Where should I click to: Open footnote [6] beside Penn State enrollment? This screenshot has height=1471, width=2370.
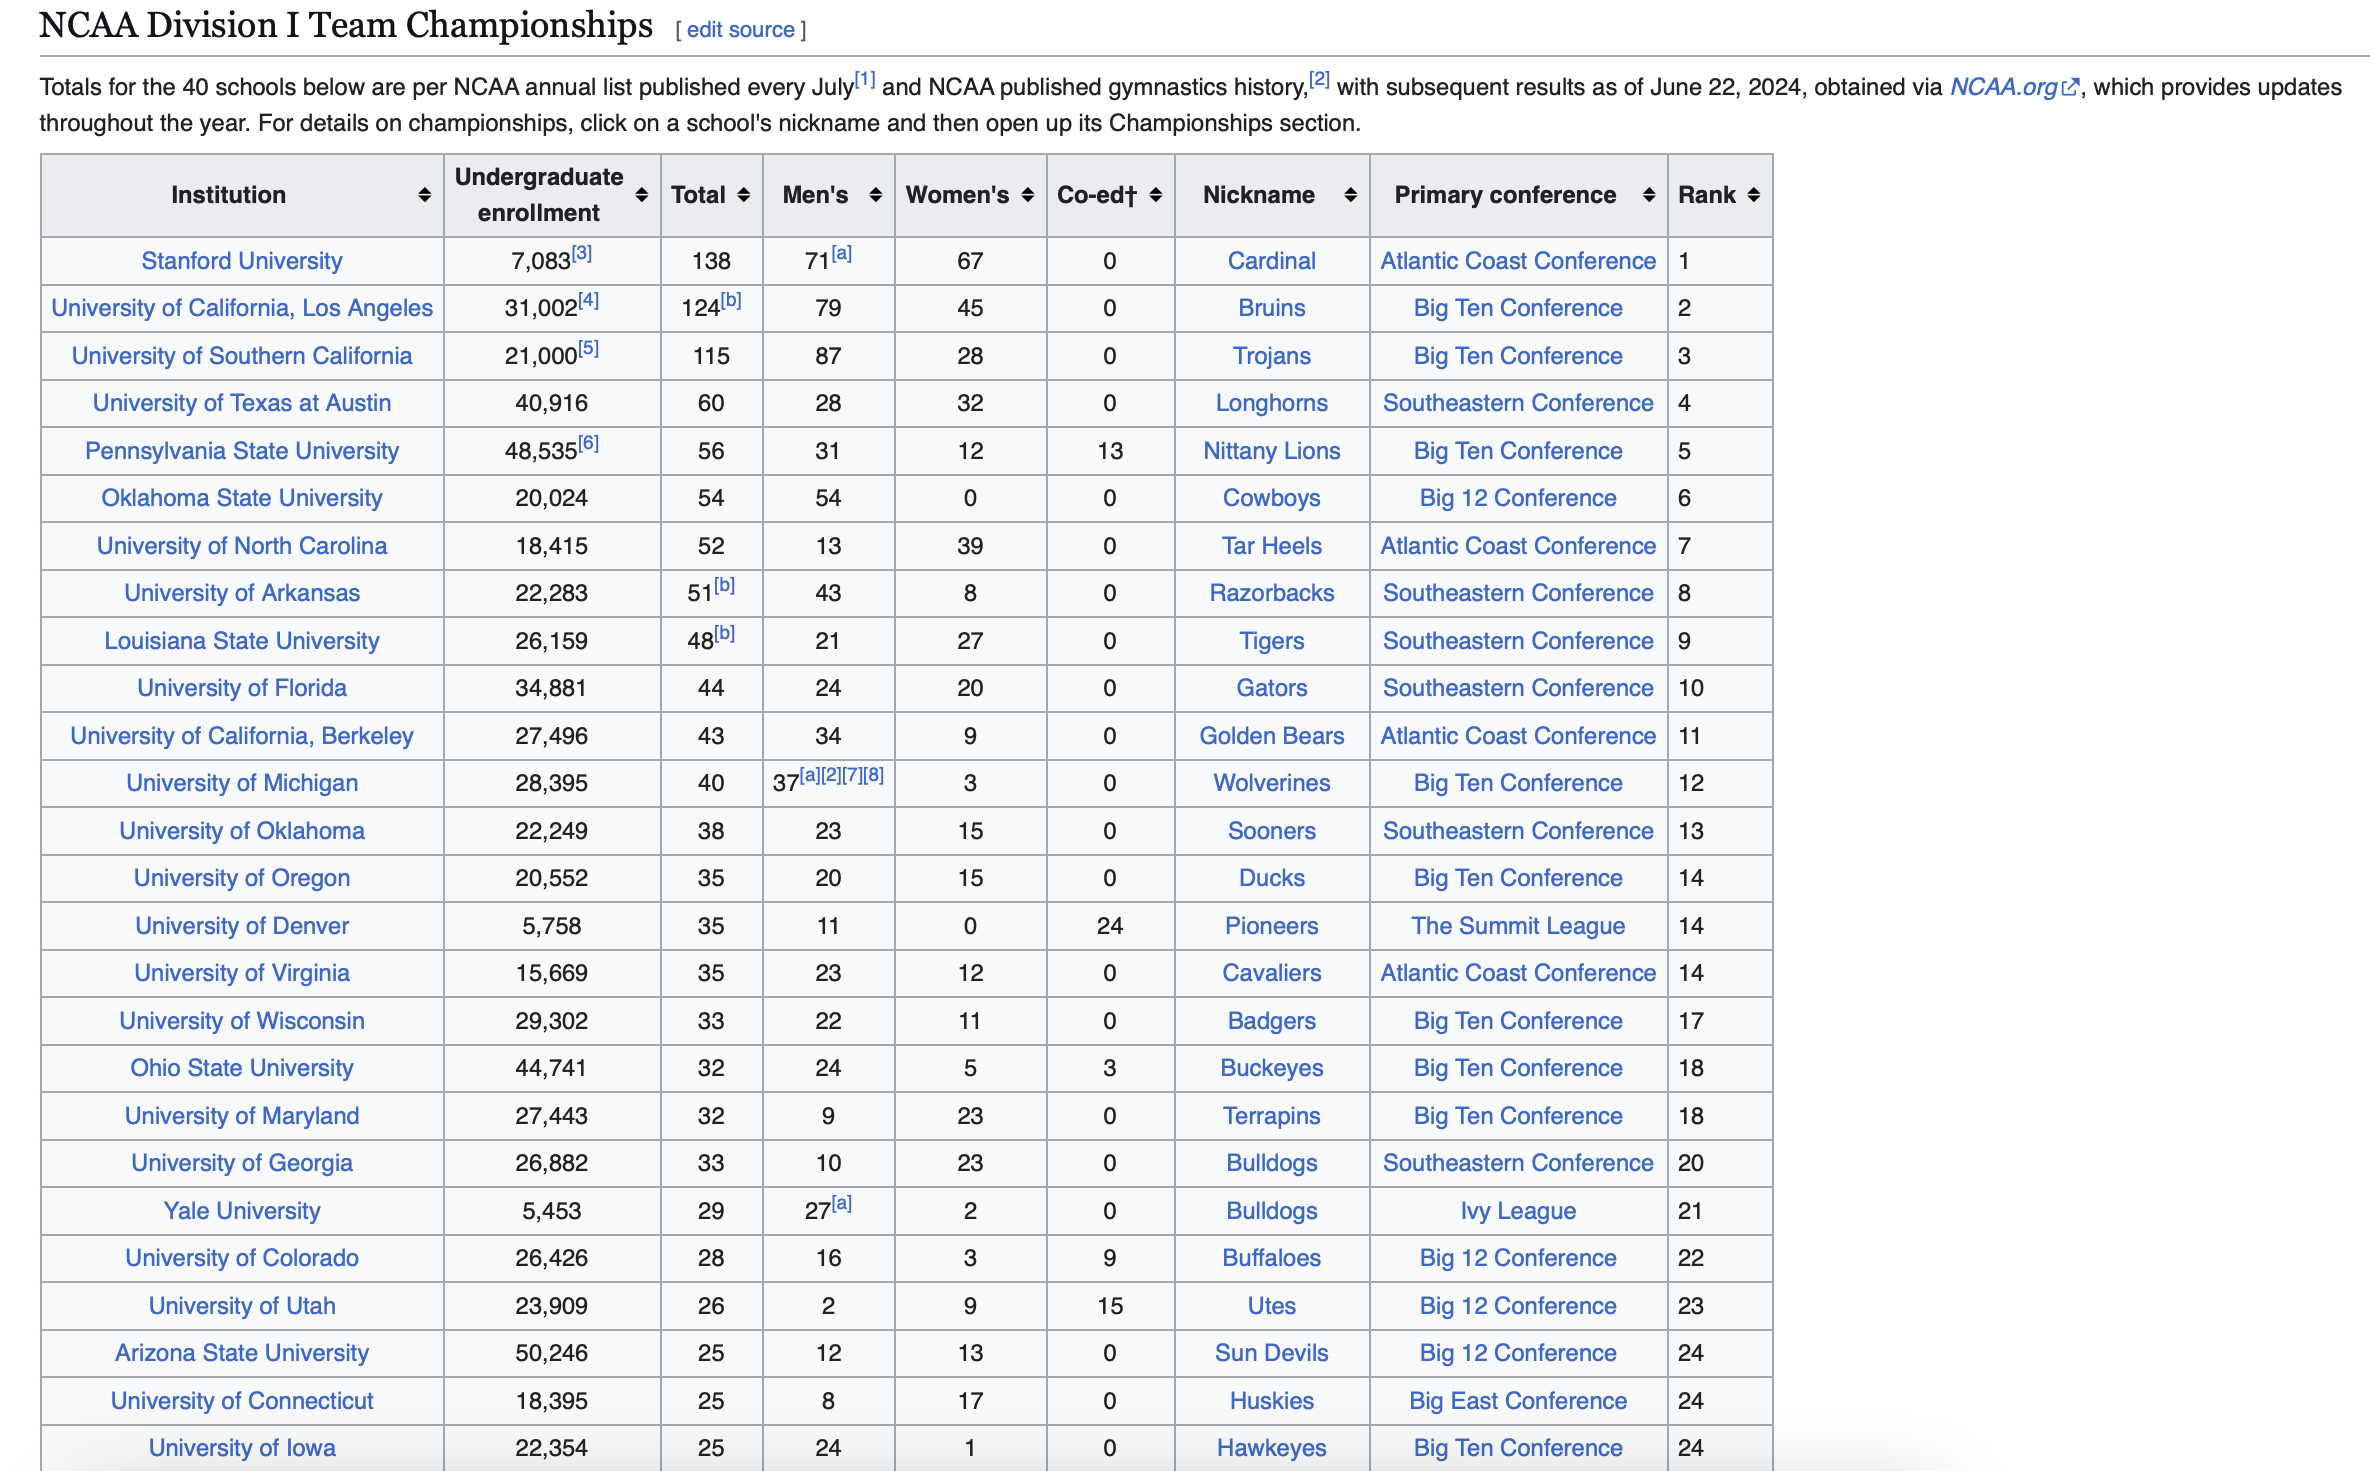click(x=589, y=443)
